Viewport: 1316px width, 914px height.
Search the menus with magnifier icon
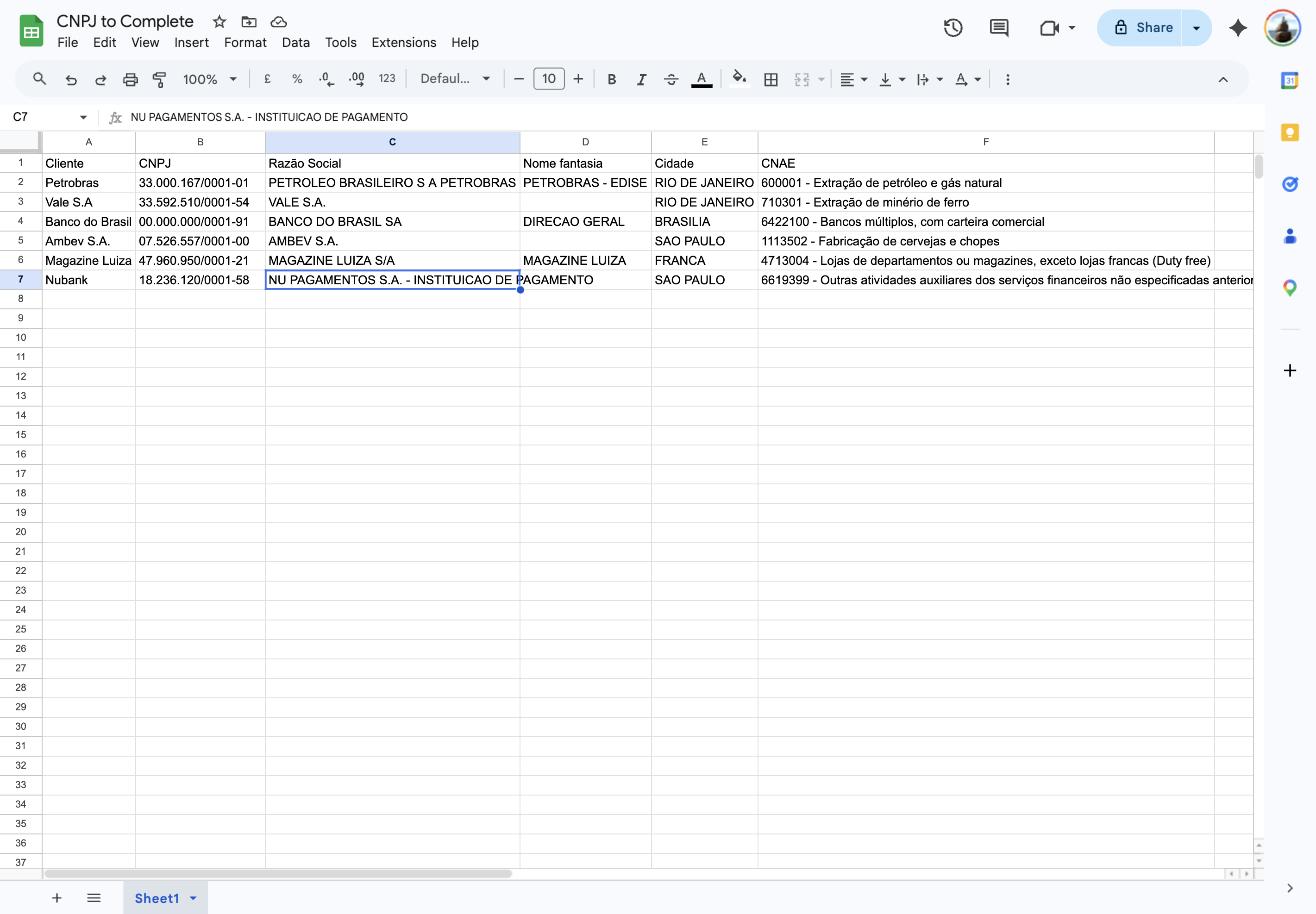(40, 79)
